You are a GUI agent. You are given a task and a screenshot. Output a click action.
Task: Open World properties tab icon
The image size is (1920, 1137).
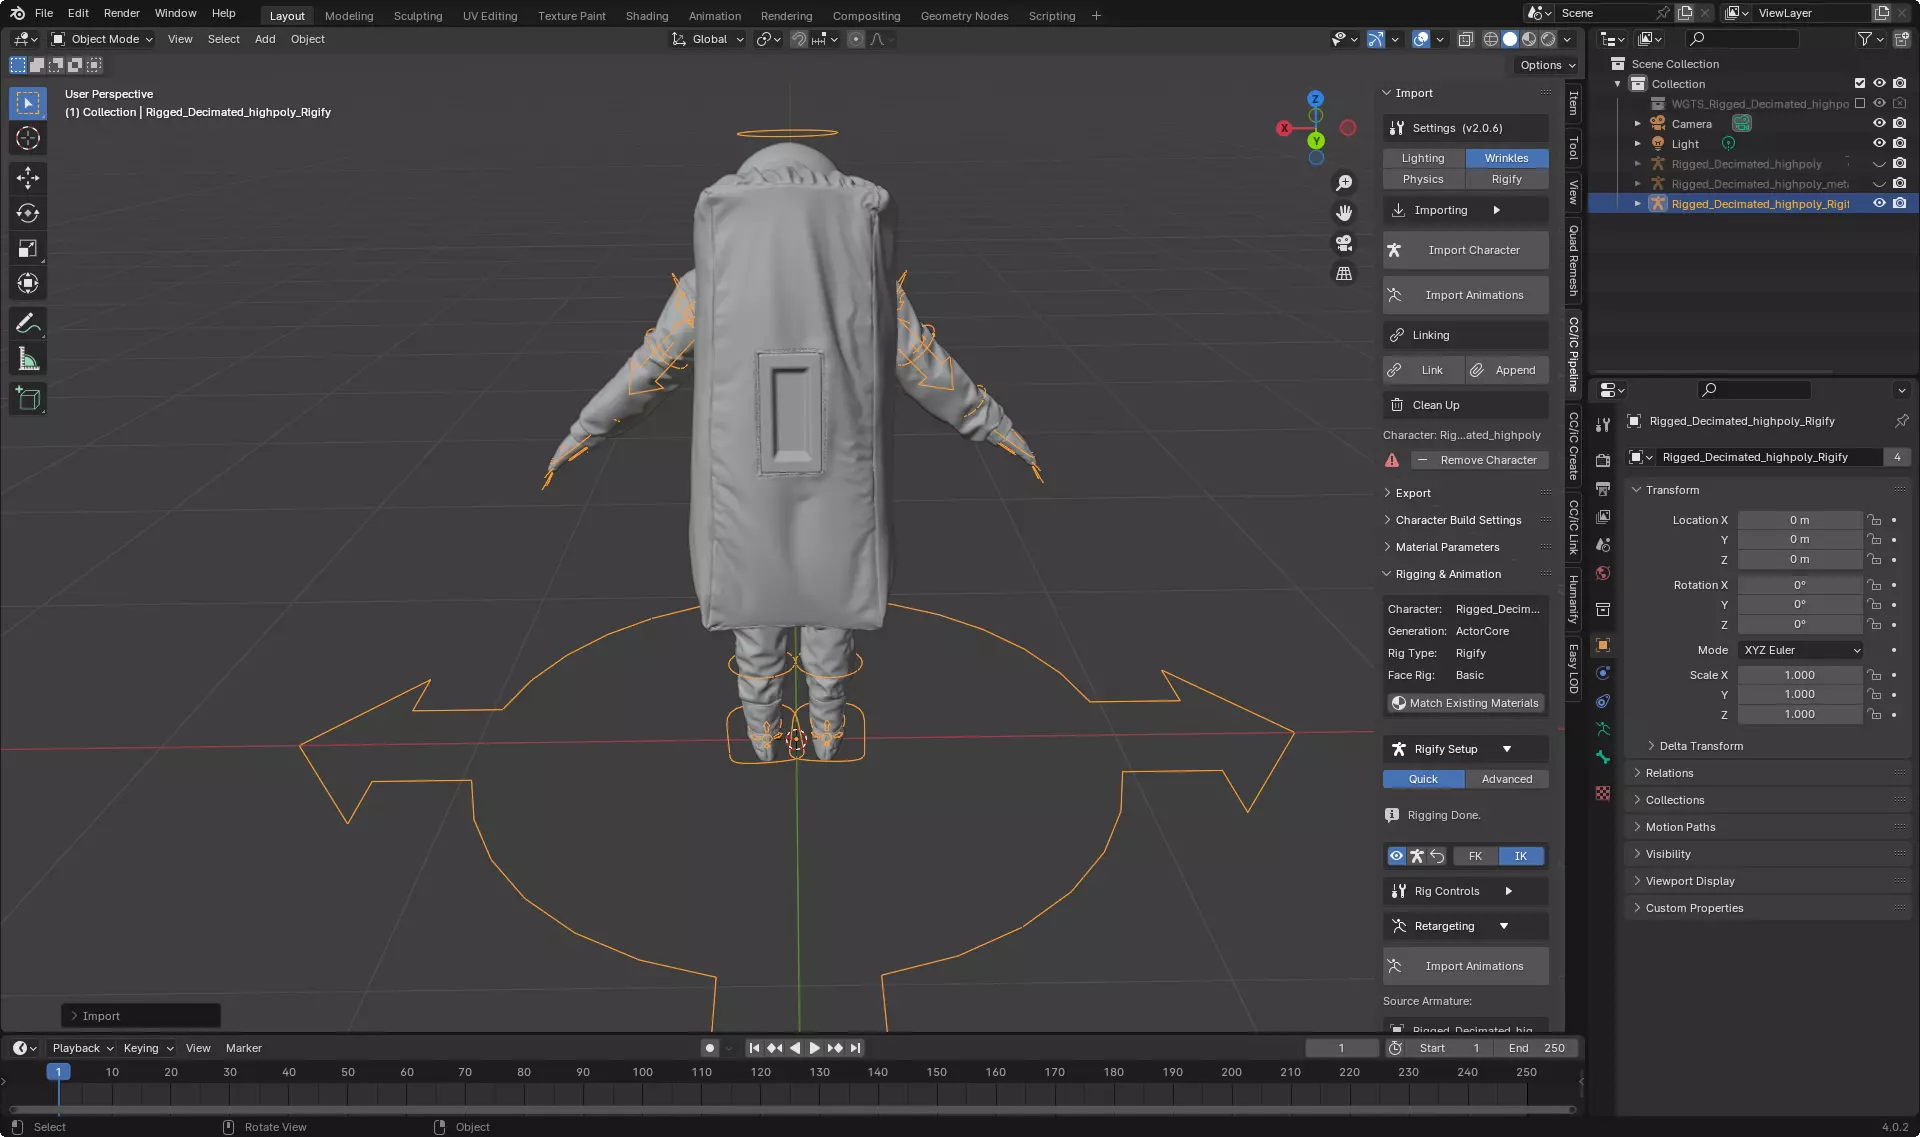pos(1603,573)
